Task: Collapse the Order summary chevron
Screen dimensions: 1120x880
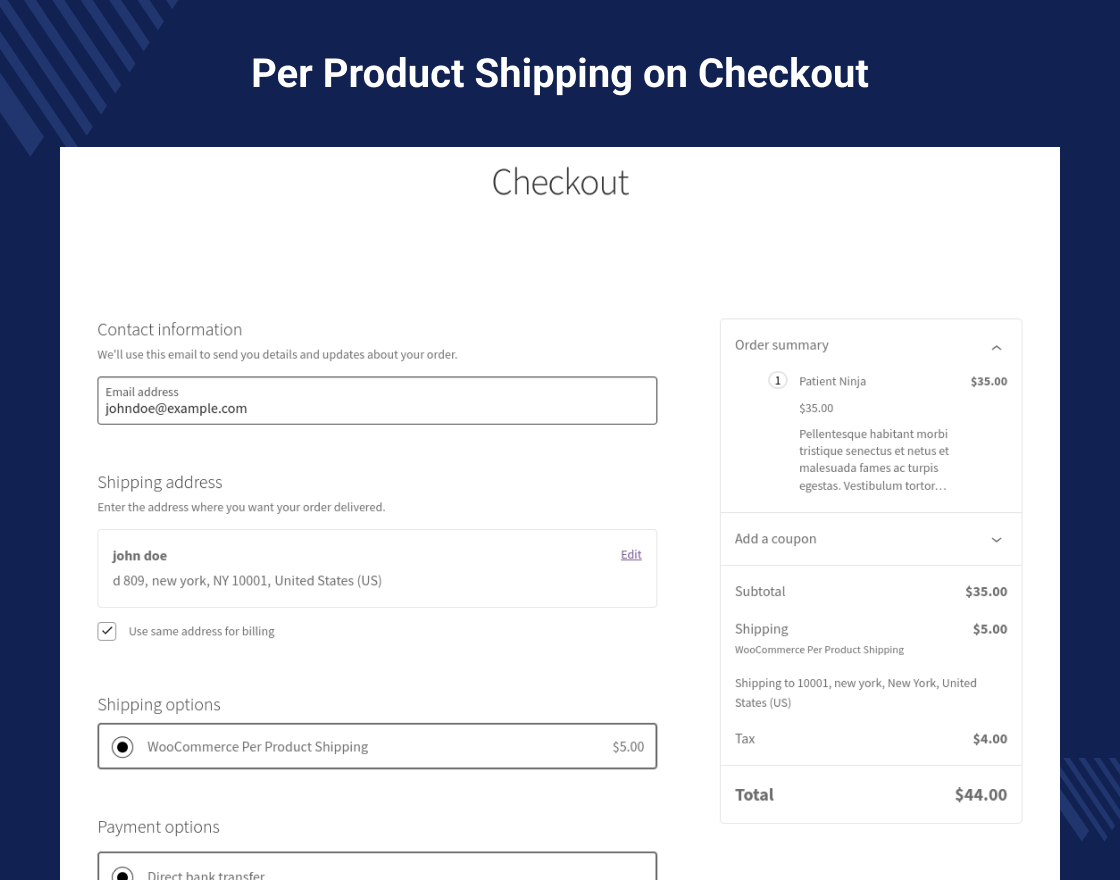Action: click(x=996, y=347)
